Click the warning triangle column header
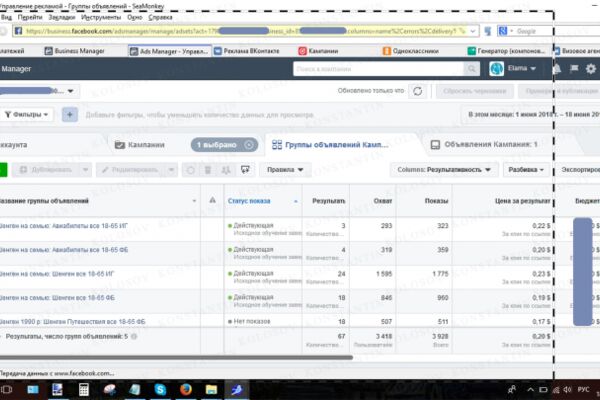This screenshot has width=600, height=400. click(x=212, y=200)
